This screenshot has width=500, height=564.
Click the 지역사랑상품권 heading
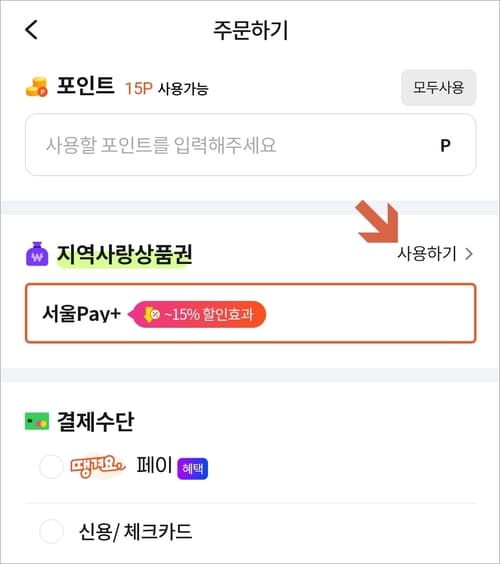click(124, 254)
